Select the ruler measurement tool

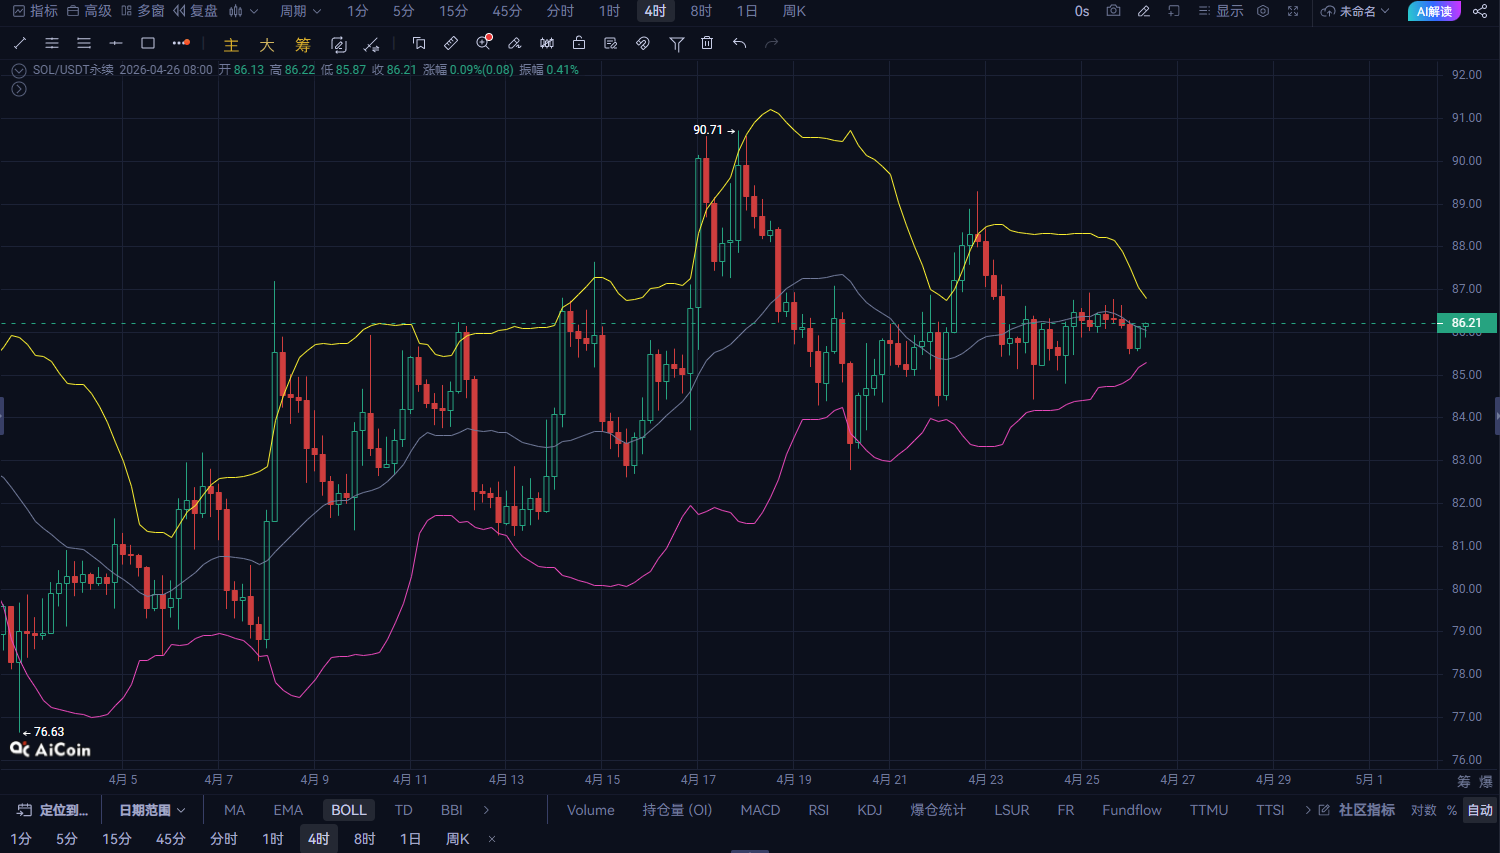coord(451,43)
